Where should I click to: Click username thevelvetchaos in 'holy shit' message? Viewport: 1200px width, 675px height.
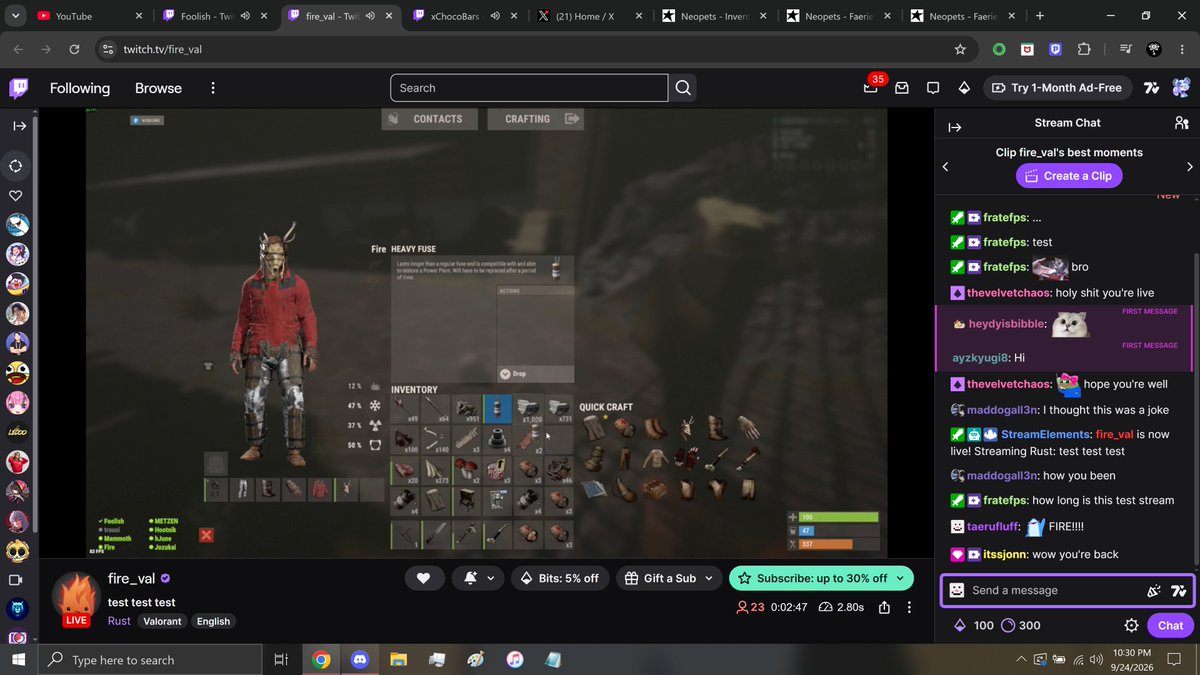tap(1009, 293)
